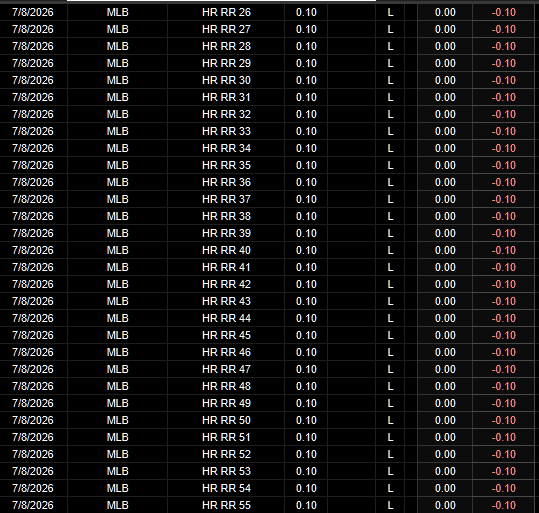Select the 0.00 payout in HR RR 37 row
539x513 pixels.
point(445,199)
